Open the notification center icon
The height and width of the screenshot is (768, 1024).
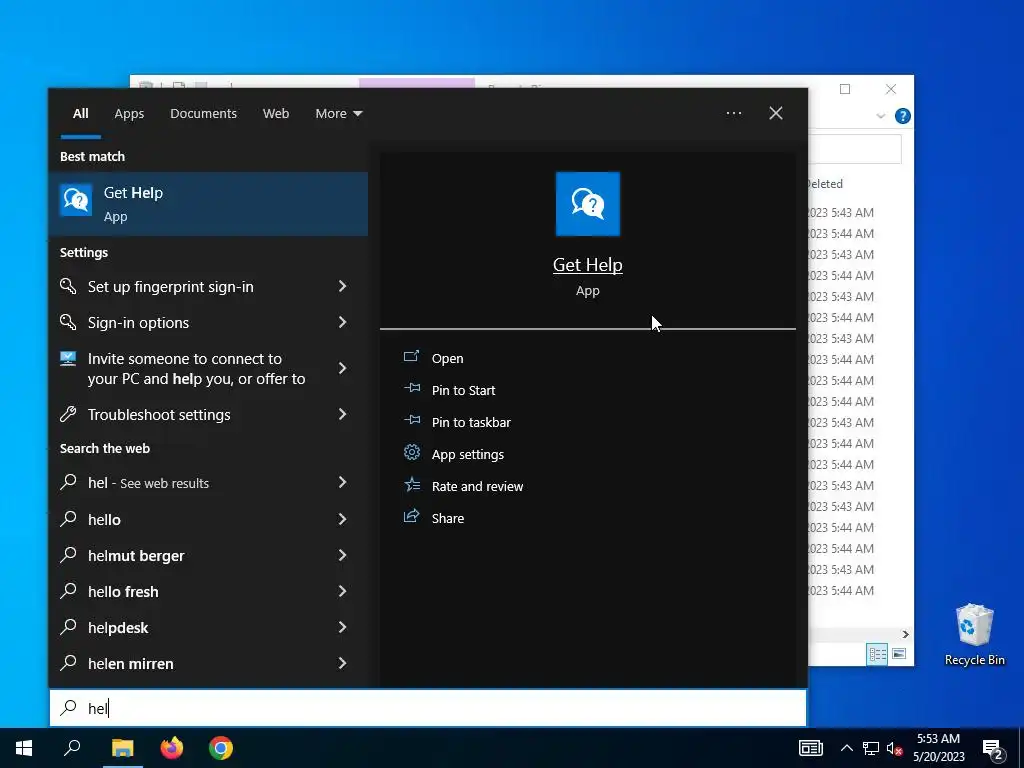coord(993,750)
